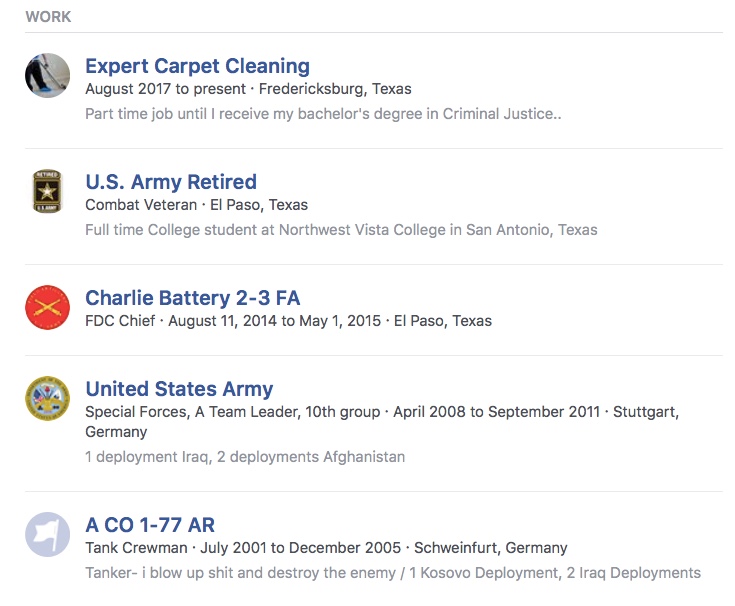Open the Charlie Battery 2-3 FA link
Image resolution: width=735 pixels, height=606 pixels.
(x=192, y=298)
